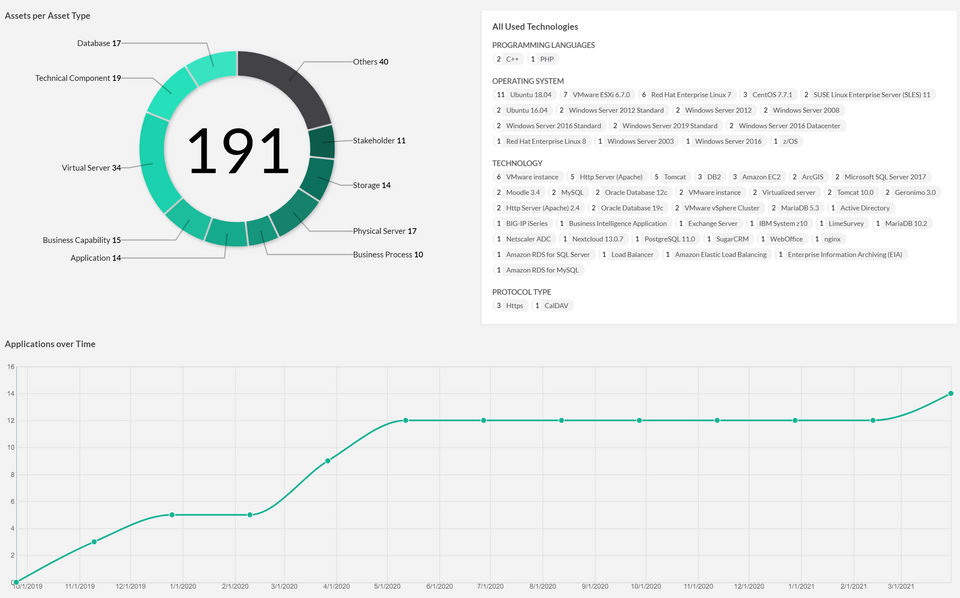Select the PHP programming language tag
The height and width of the screenshot is (598, 960).
[542, 59]
